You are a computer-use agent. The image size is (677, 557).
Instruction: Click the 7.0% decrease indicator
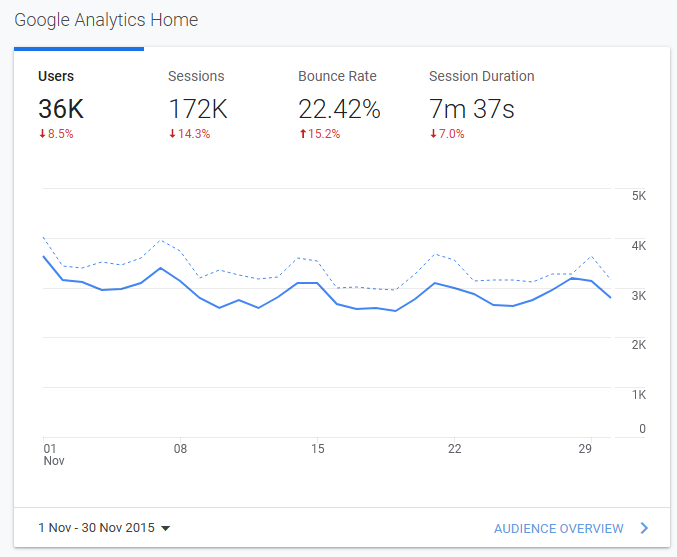pos(447,134)
